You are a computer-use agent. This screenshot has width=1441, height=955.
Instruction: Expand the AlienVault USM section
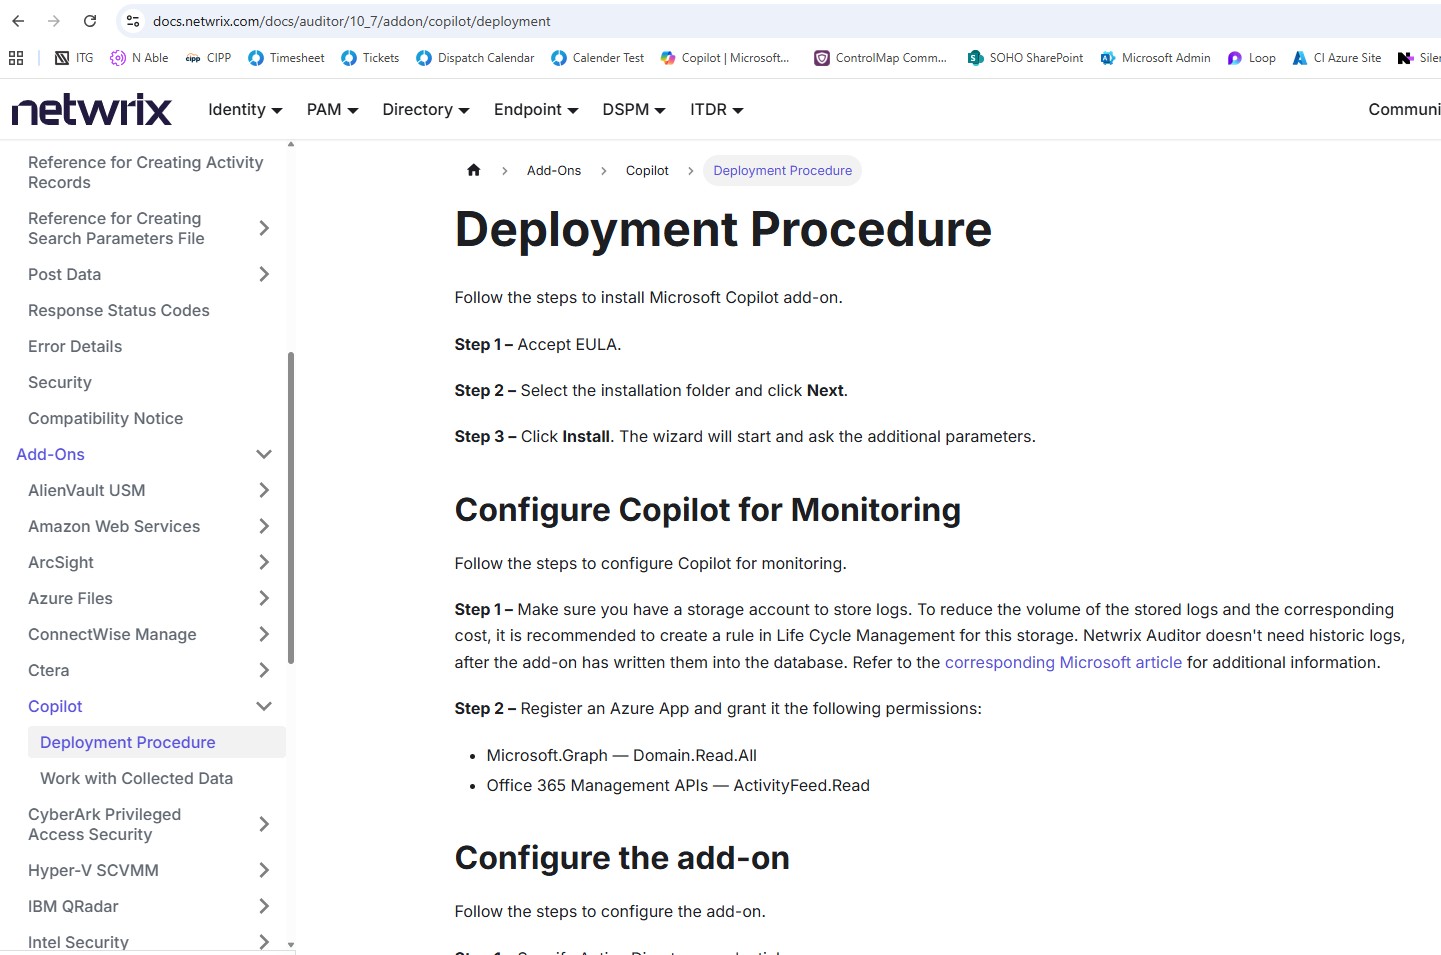[264, 490]
